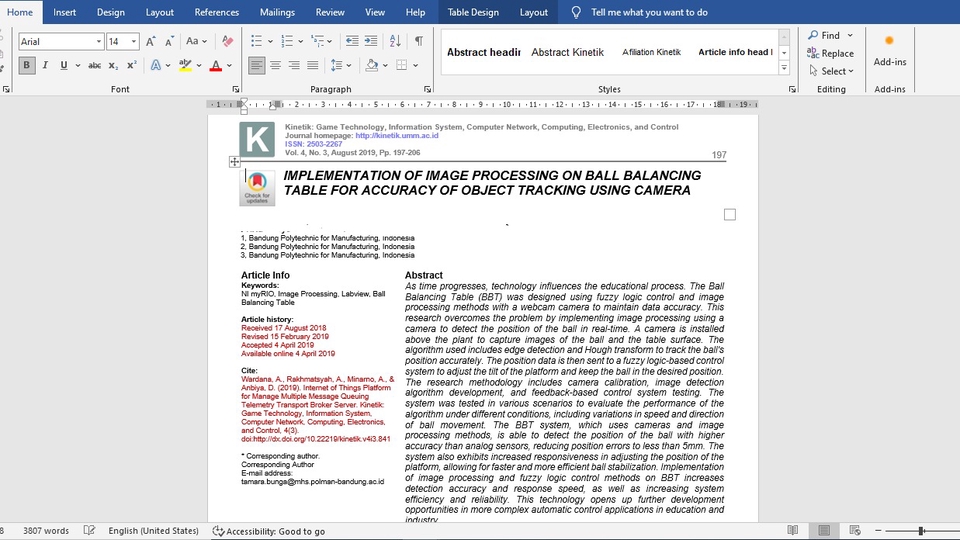Apply Abstract Kinetik style

click(x=568, y=52)
